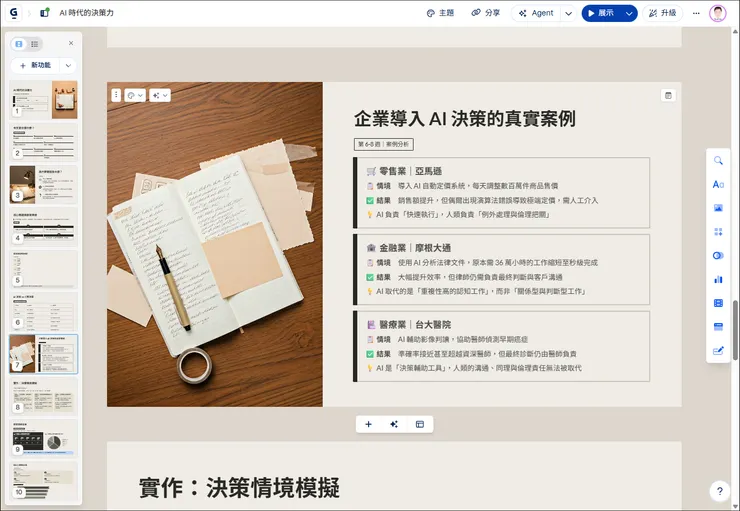The height and width of the screenshot is (511, 740).
Task: Edit the deck title AI 時代的決策力
Action: coord(86,13)
